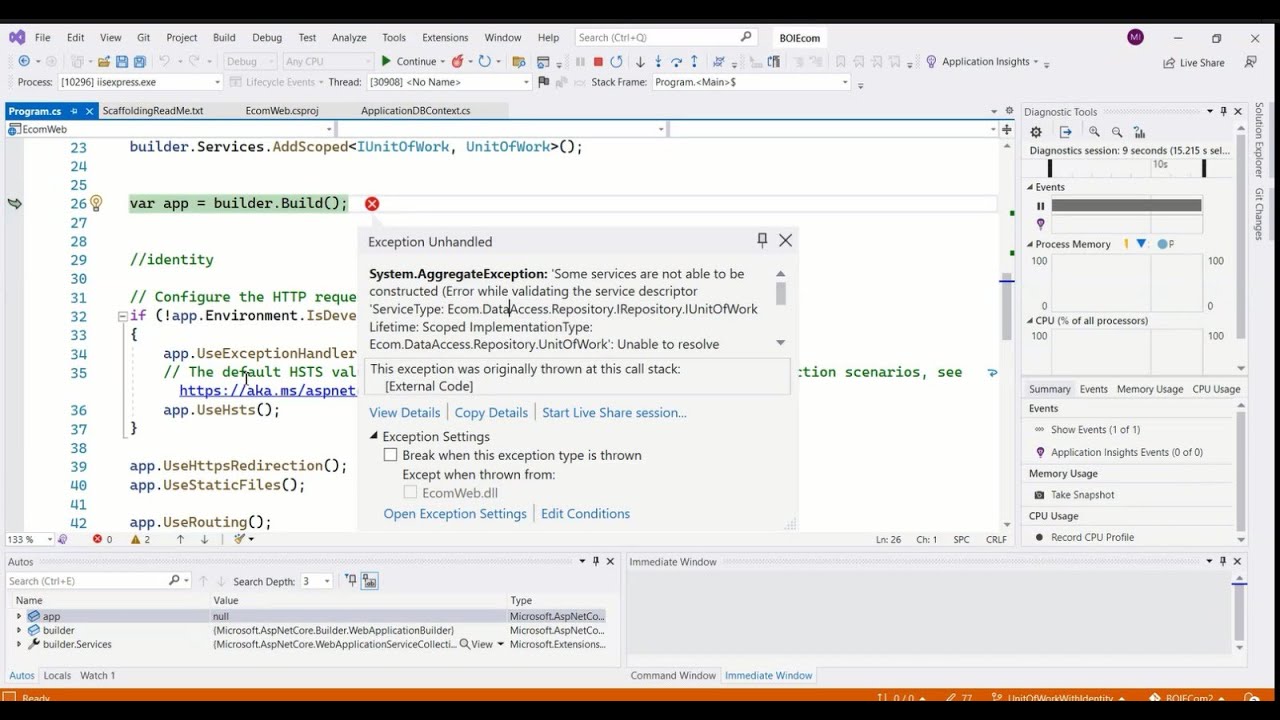Zoom in on diagnostics timeline
The height and width of the screenshot is (720, 1280).
click(1094, 132)
